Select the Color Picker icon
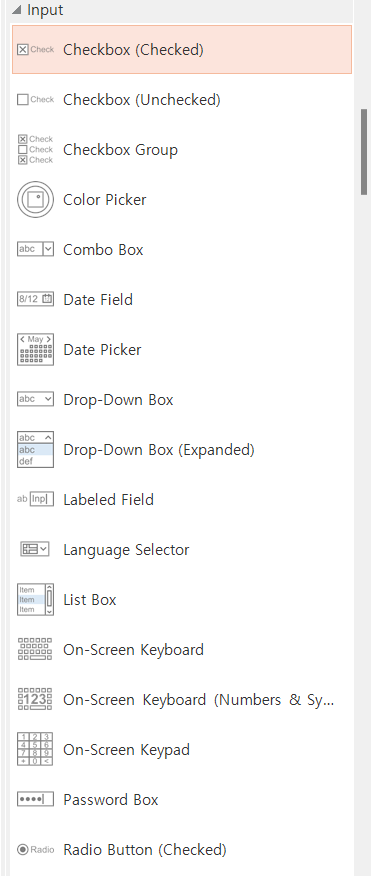 (35, 199)
